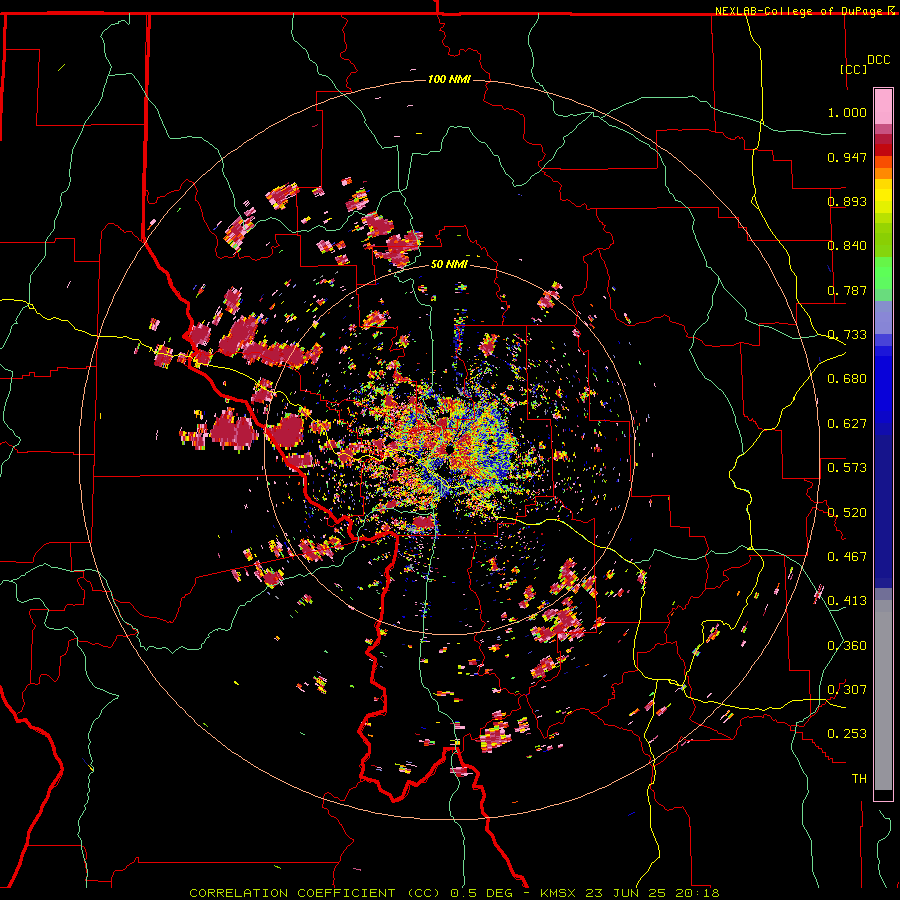Click the pink top segment of color bar
900x900 pixels.
883,107
